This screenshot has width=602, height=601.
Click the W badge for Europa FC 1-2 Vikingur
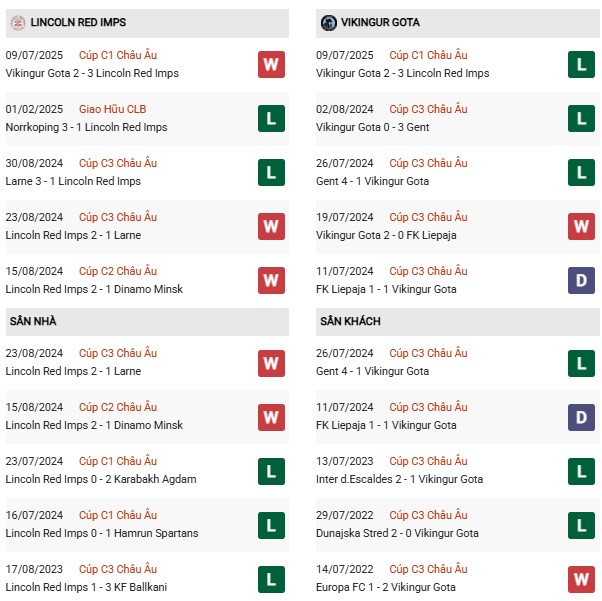click(581, 579)
